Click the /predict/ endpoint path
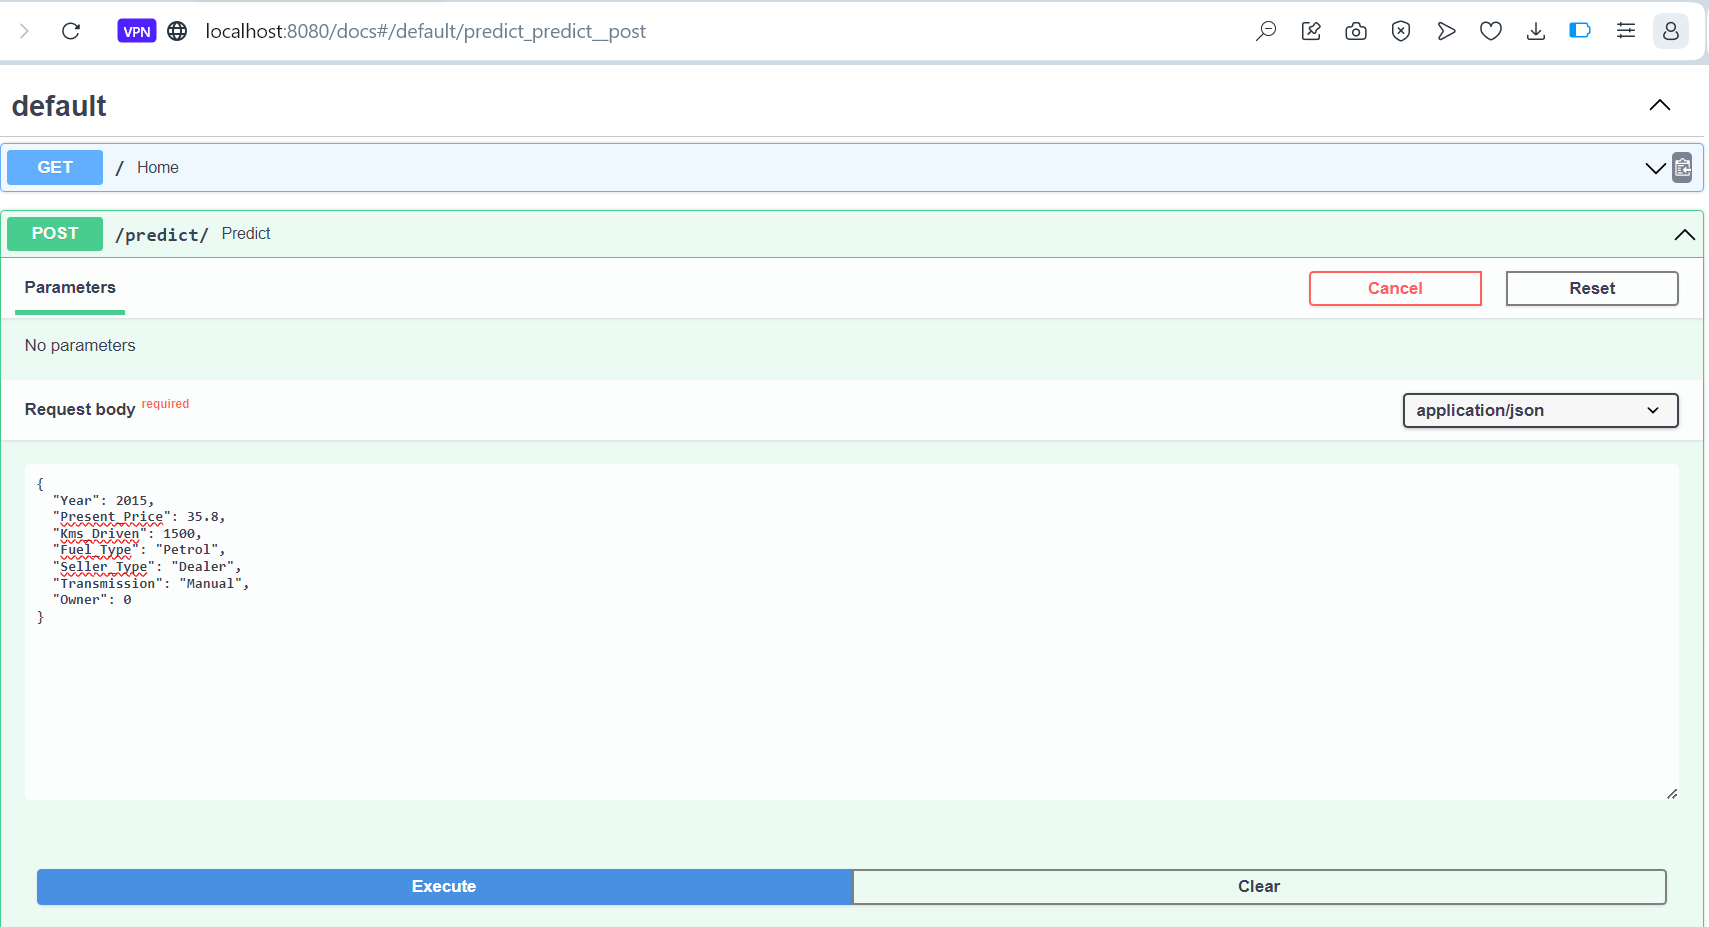This screenshot has width=1709, height=927. pyautogui.click(x=162, y=234)
